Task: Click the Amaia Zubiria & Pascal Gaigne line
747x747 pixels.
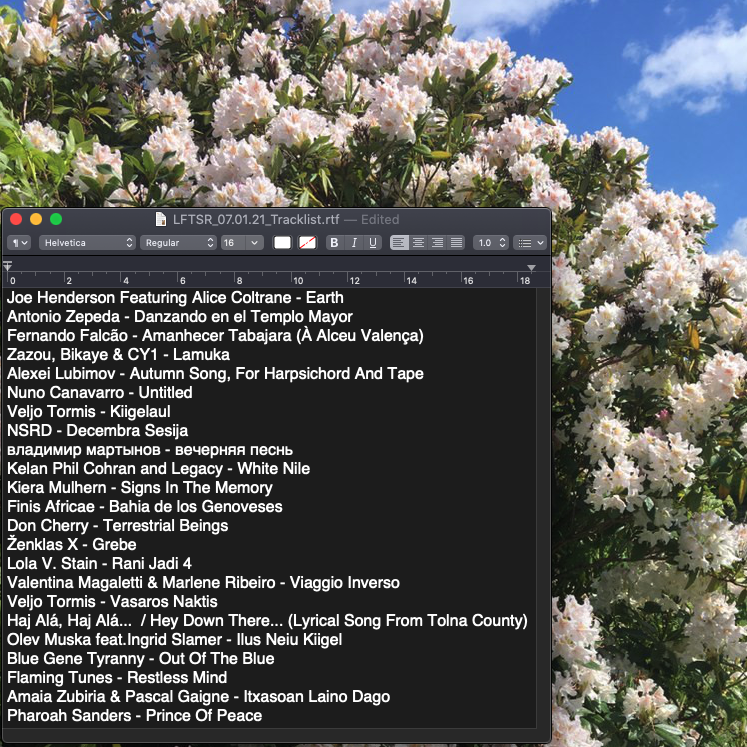Action: 199,697
